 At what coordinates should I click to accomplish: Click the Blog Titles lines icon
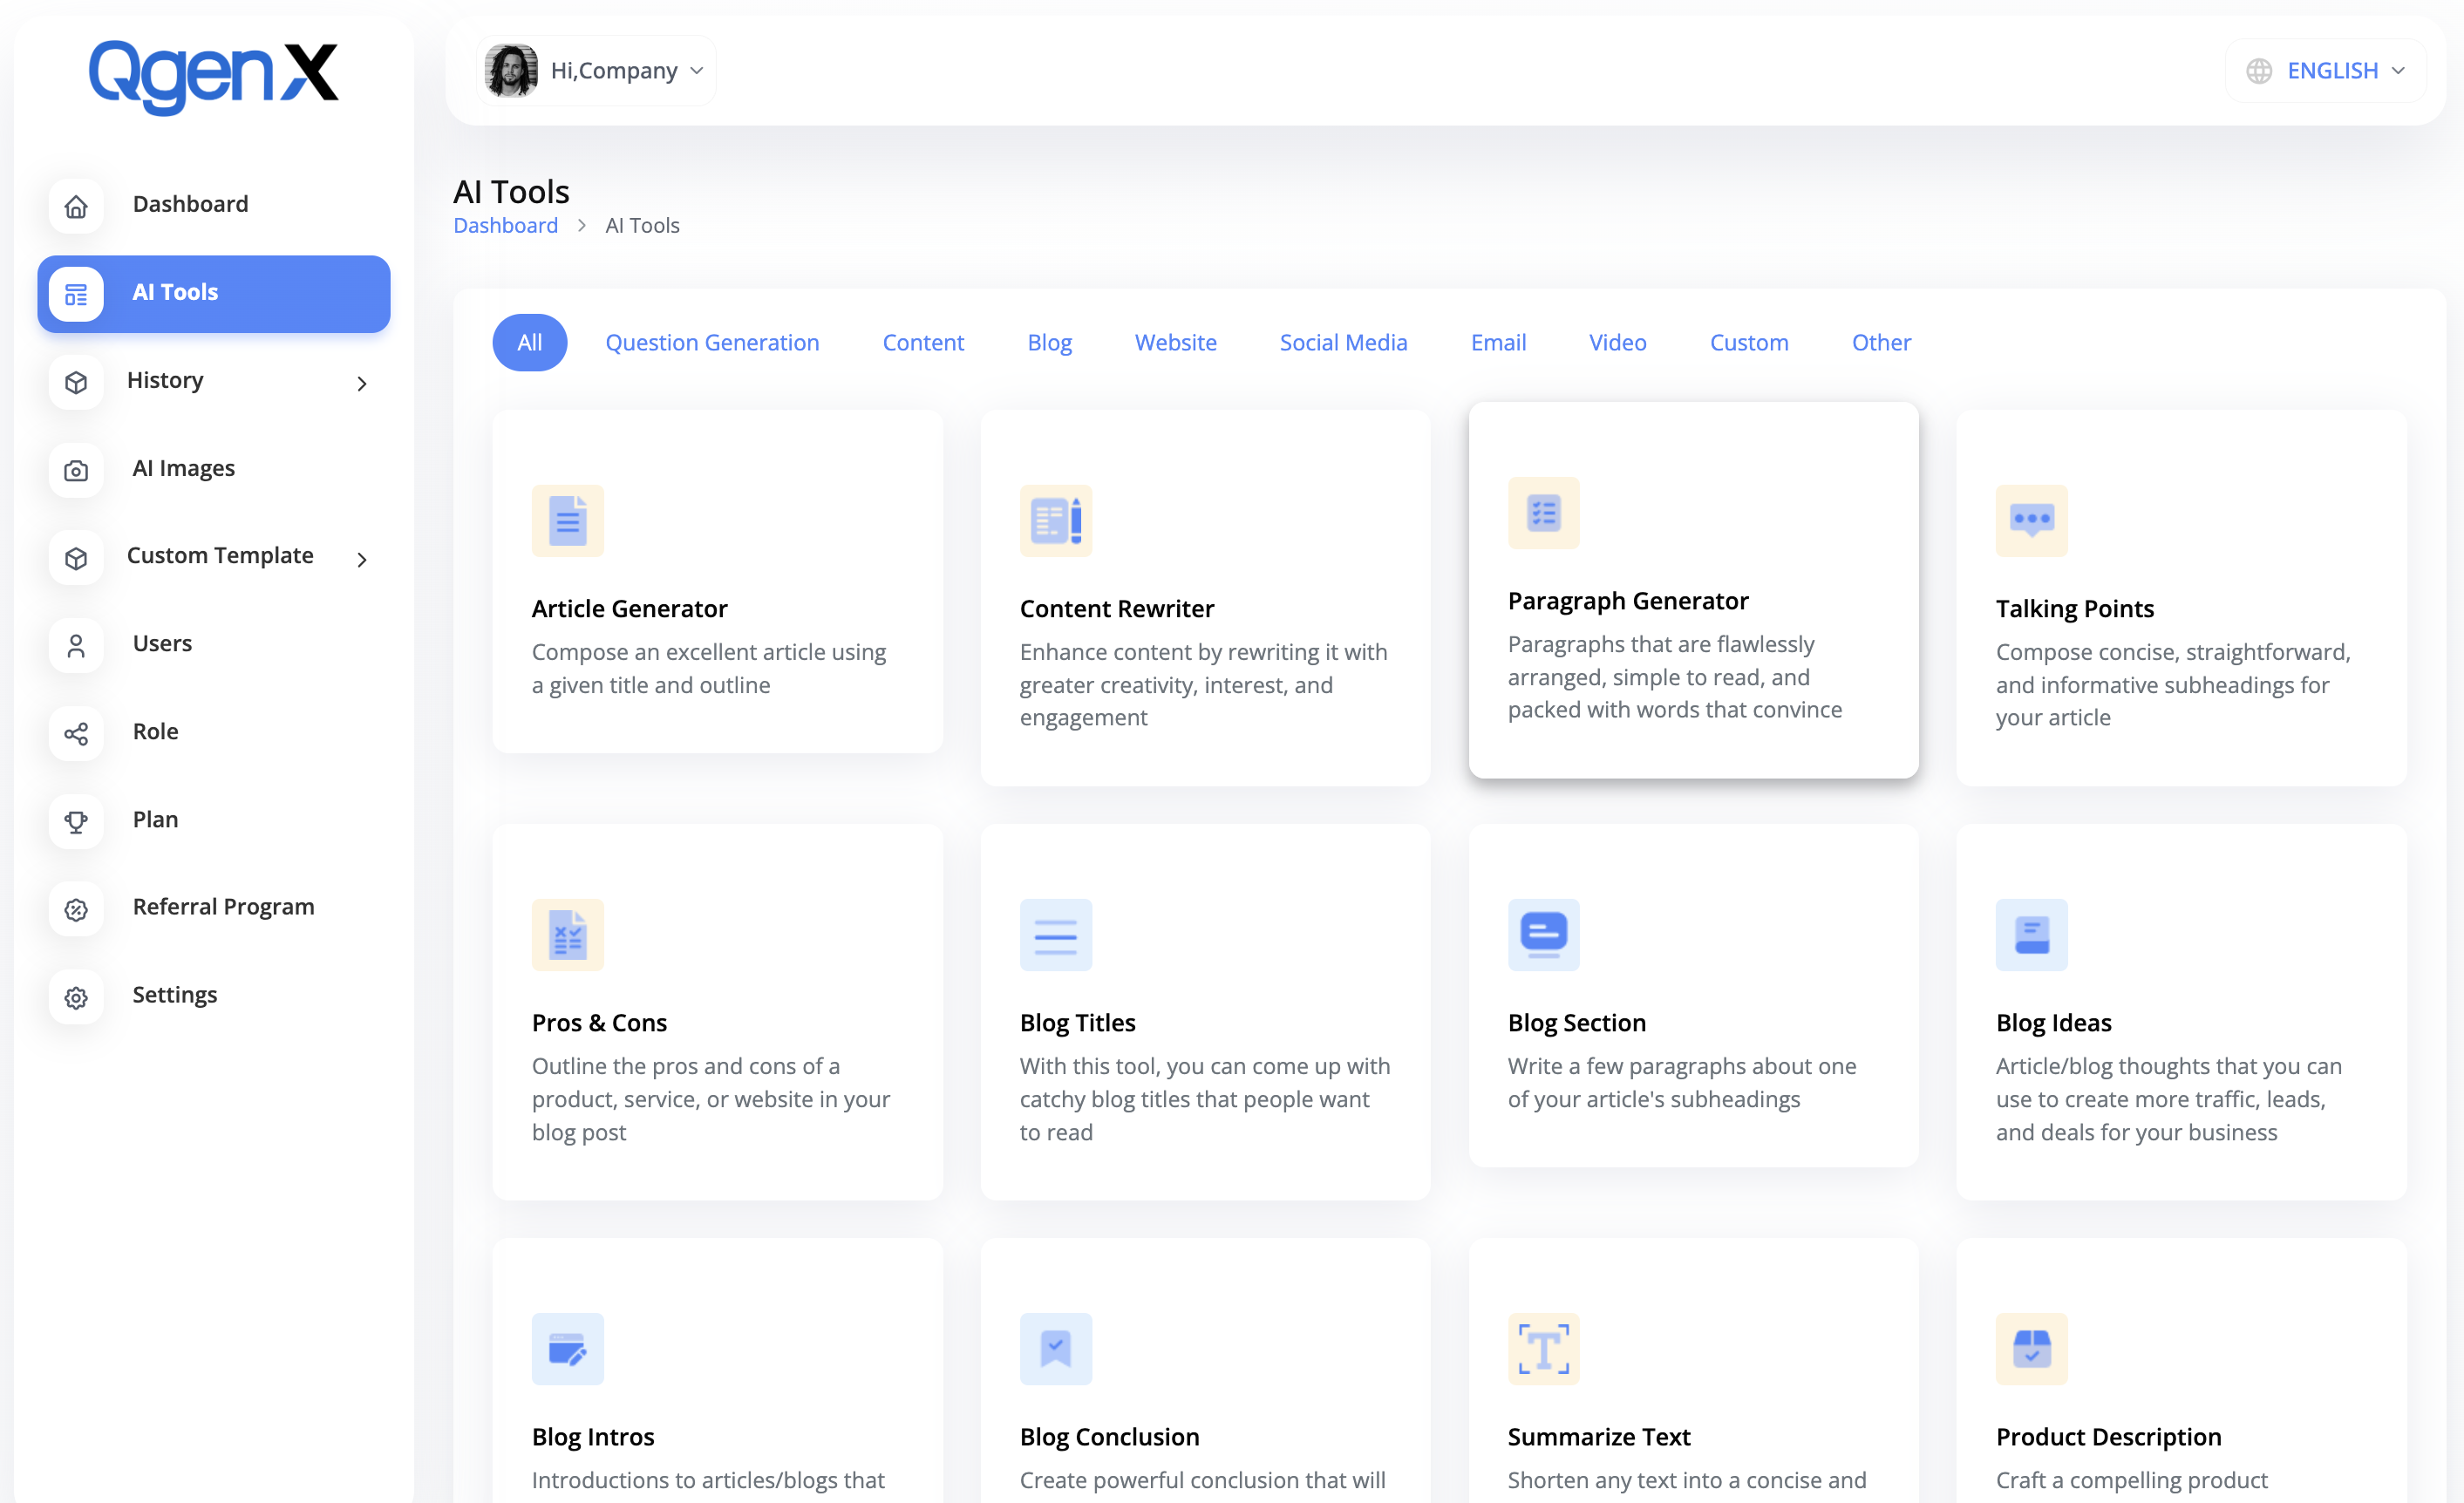[x=1055, y=934]
